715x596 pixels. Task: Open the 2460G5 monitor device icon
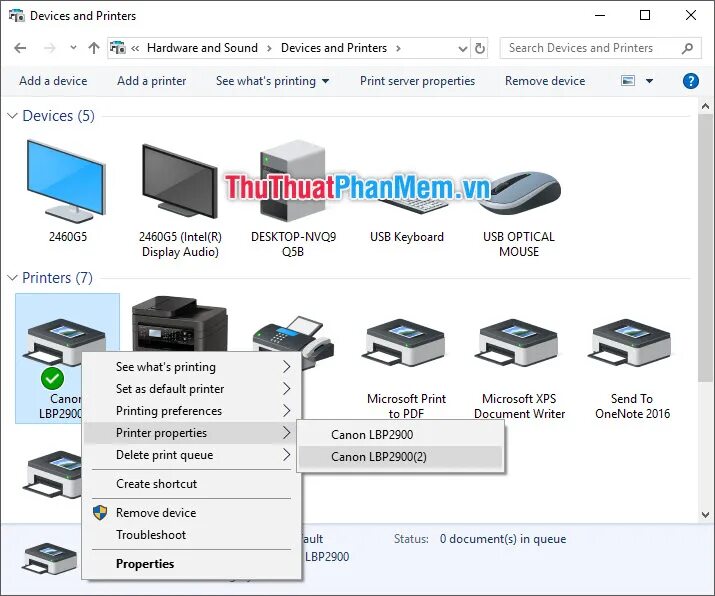point(67,182)
